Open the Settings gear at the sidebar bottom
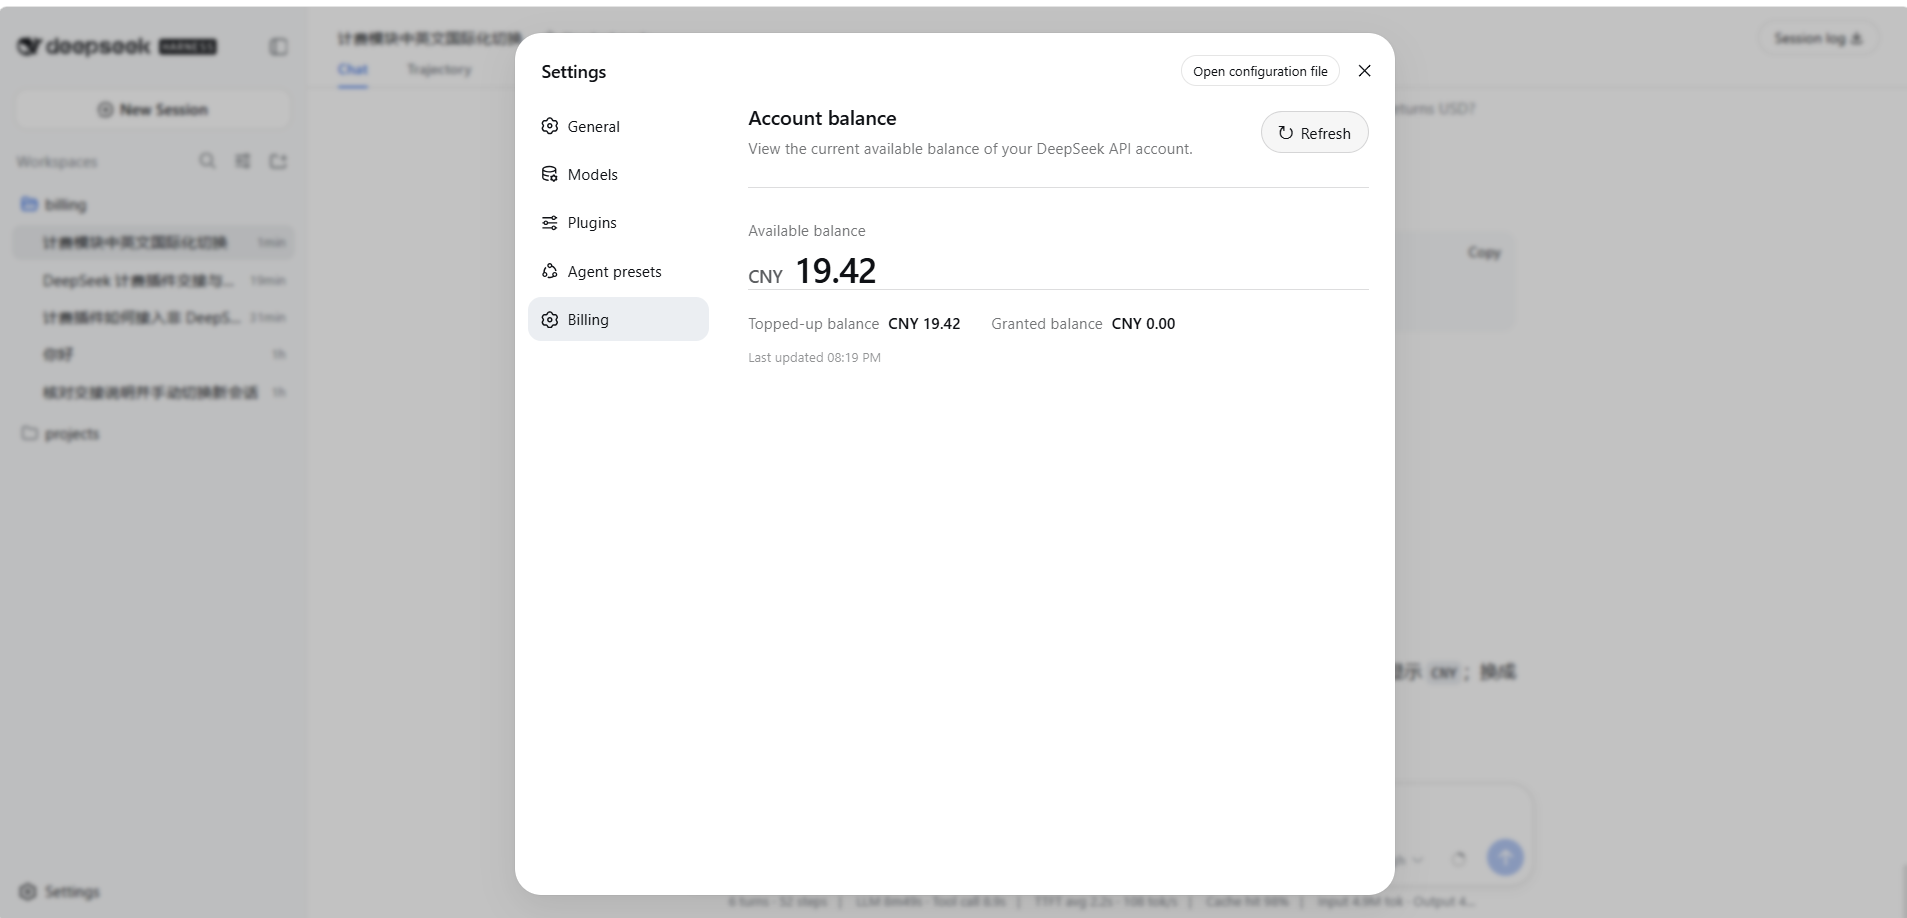 (x=60, y=891)
